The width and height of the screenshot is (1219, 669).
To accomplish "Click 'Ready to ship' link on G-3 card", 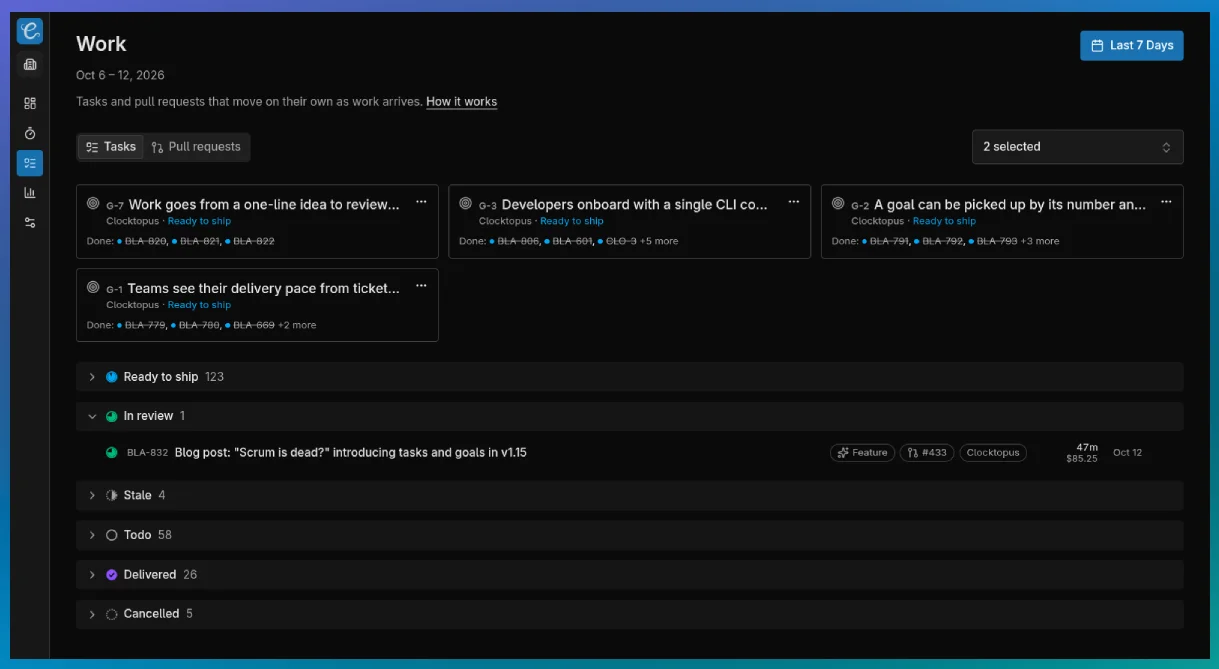I will pos(572,221).
